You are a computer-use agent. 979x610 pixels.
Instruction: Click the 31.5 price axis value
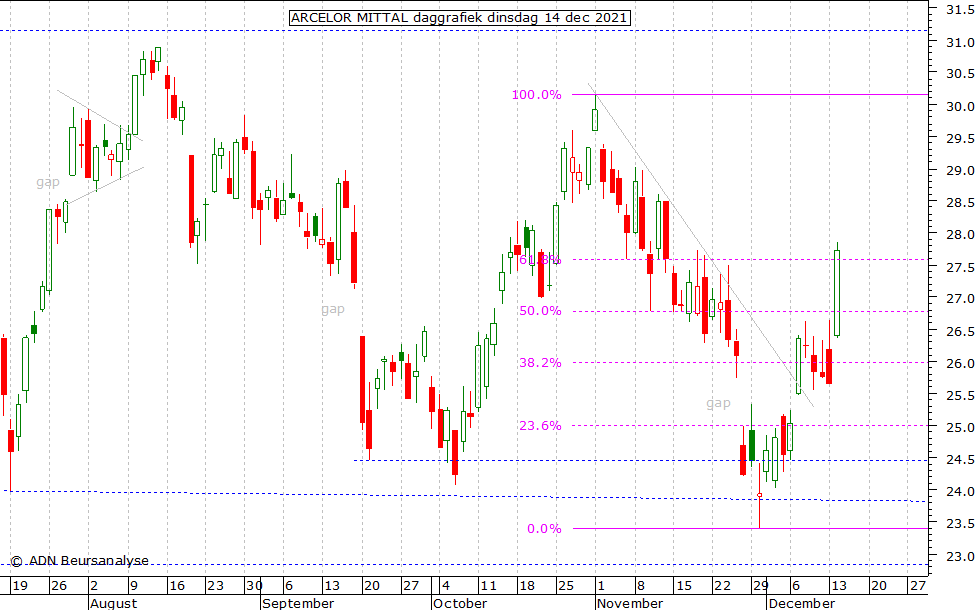coord(960,9)
